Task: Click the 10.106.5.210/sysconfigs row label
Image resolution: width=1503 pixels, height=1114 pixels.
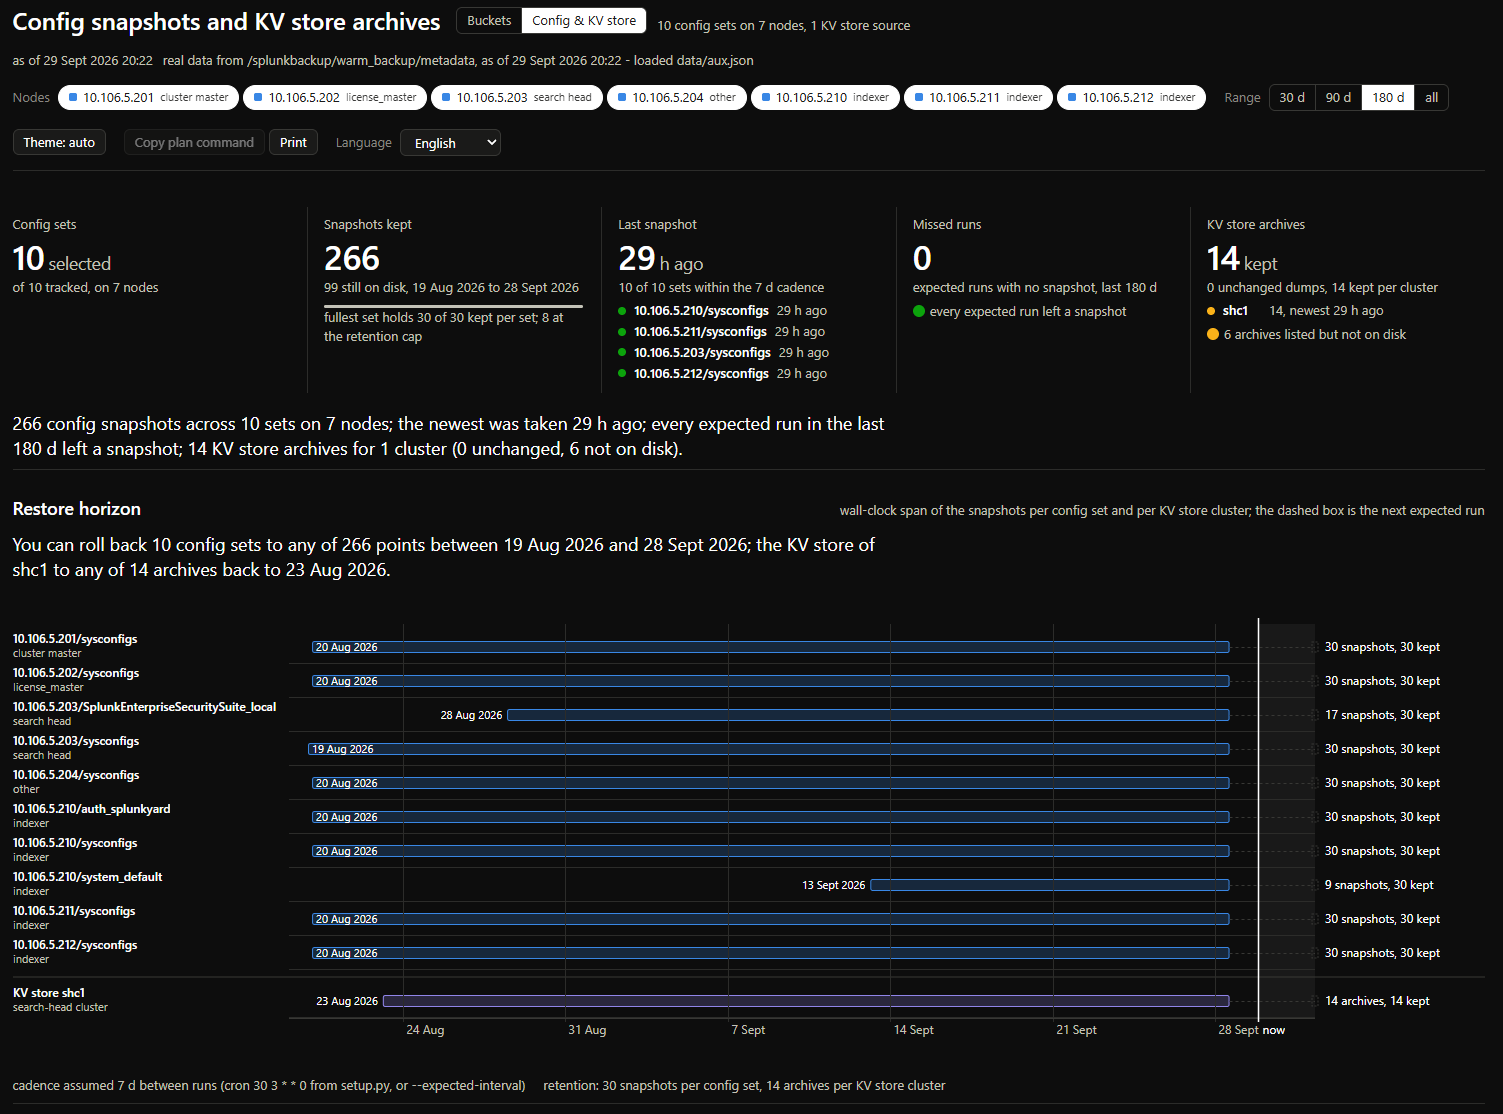Action: pyautogui.click(x=75, y=843)
